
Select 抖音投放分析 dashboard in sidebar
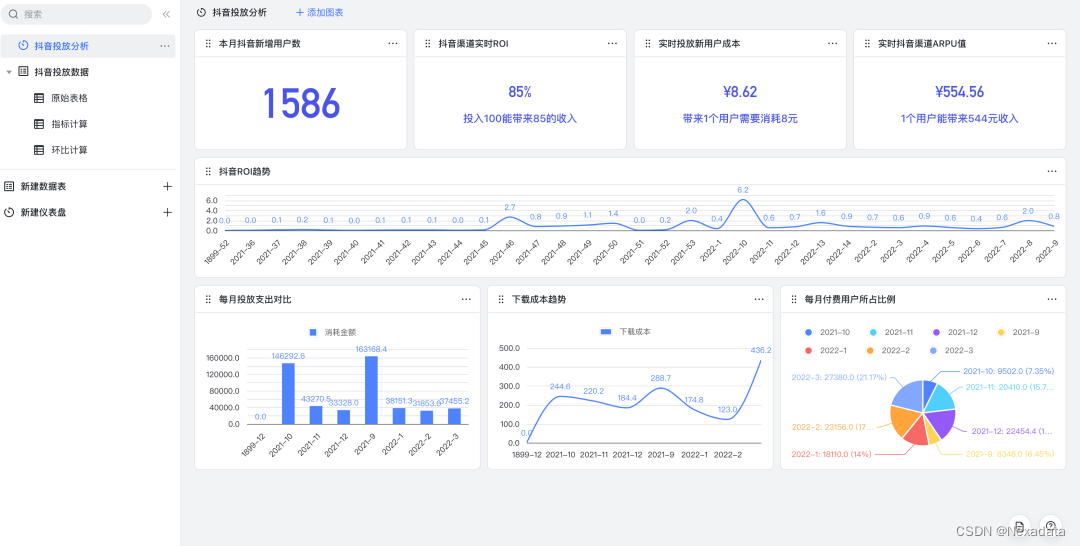[x=87, y=45]
